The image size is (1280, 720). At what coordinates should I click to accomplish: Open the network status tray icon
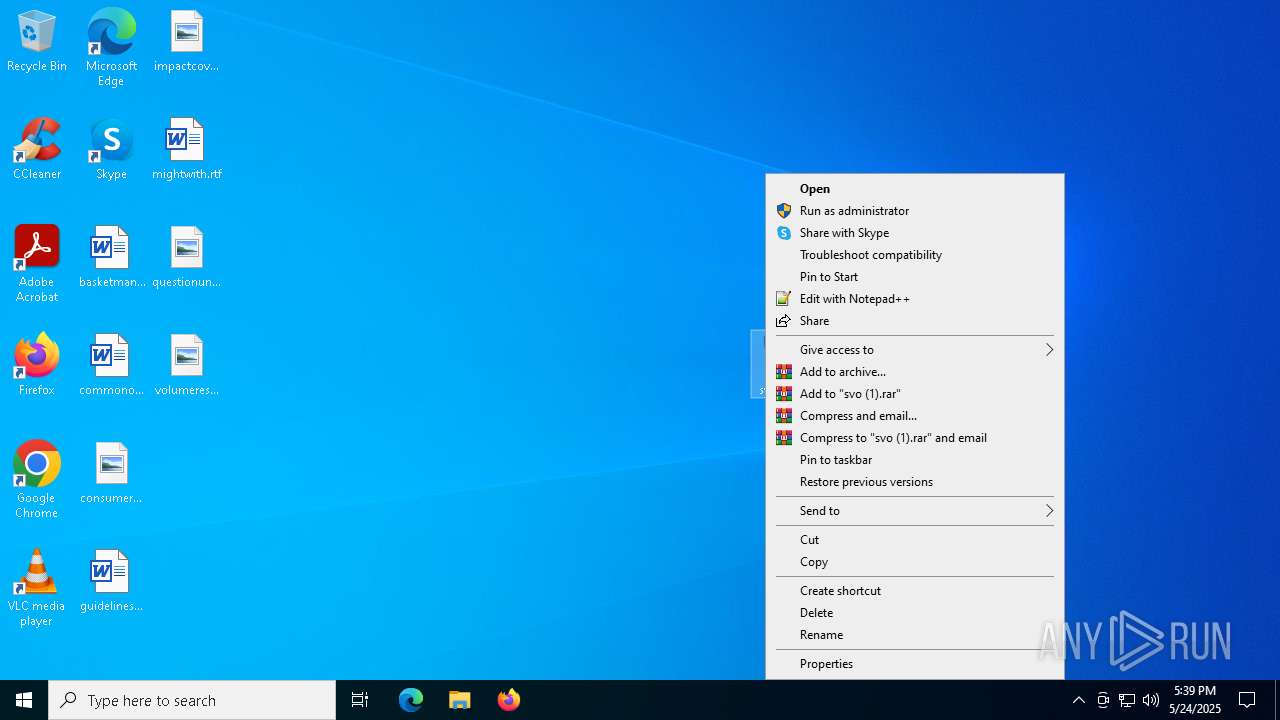point(1127,700)
